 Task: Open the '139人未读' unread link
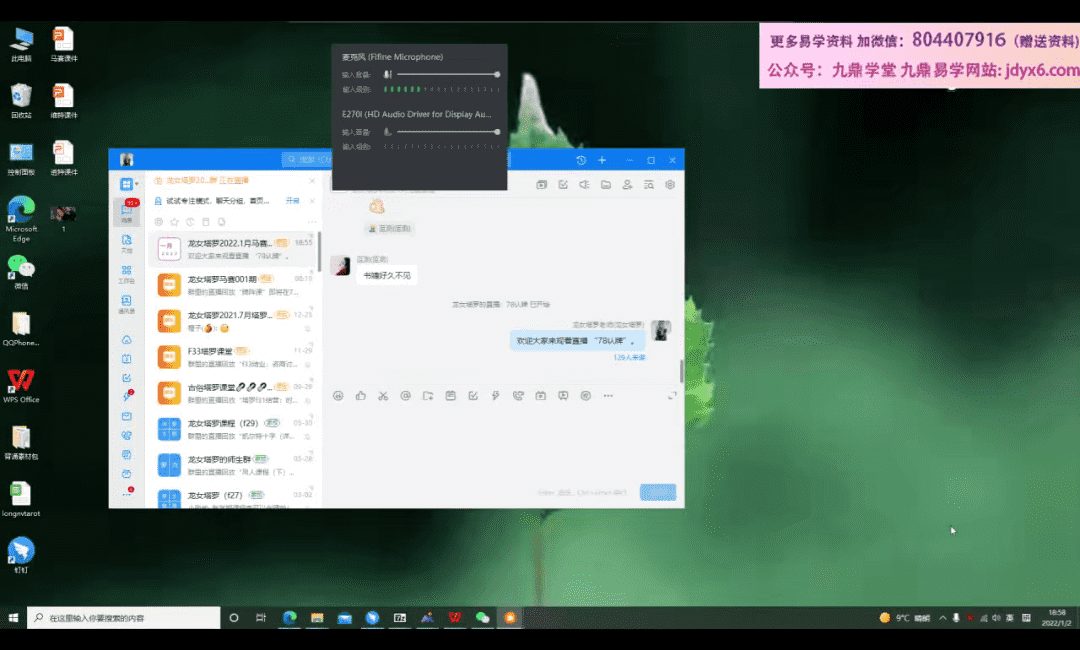tap(629, 357)
